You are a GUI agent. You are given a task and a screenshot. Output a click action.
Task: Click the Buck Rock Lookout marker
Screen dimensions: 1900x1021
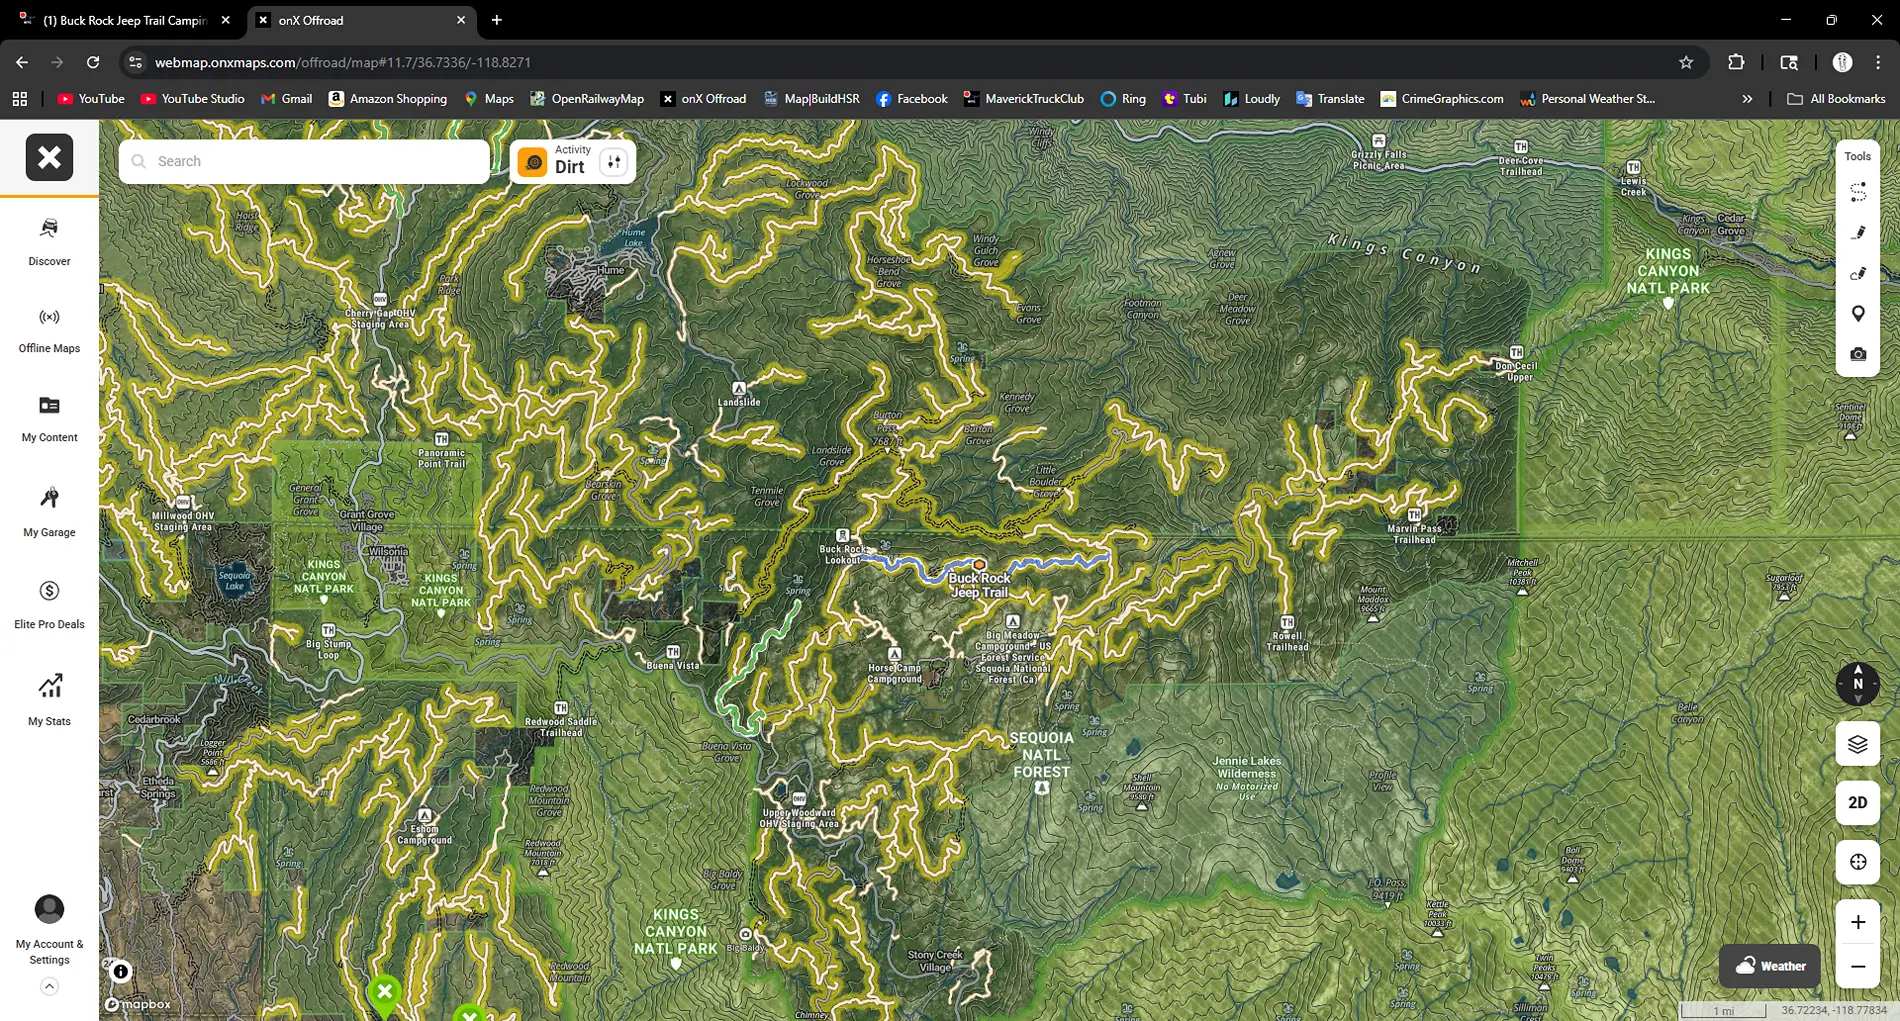(x=842, y=536)
